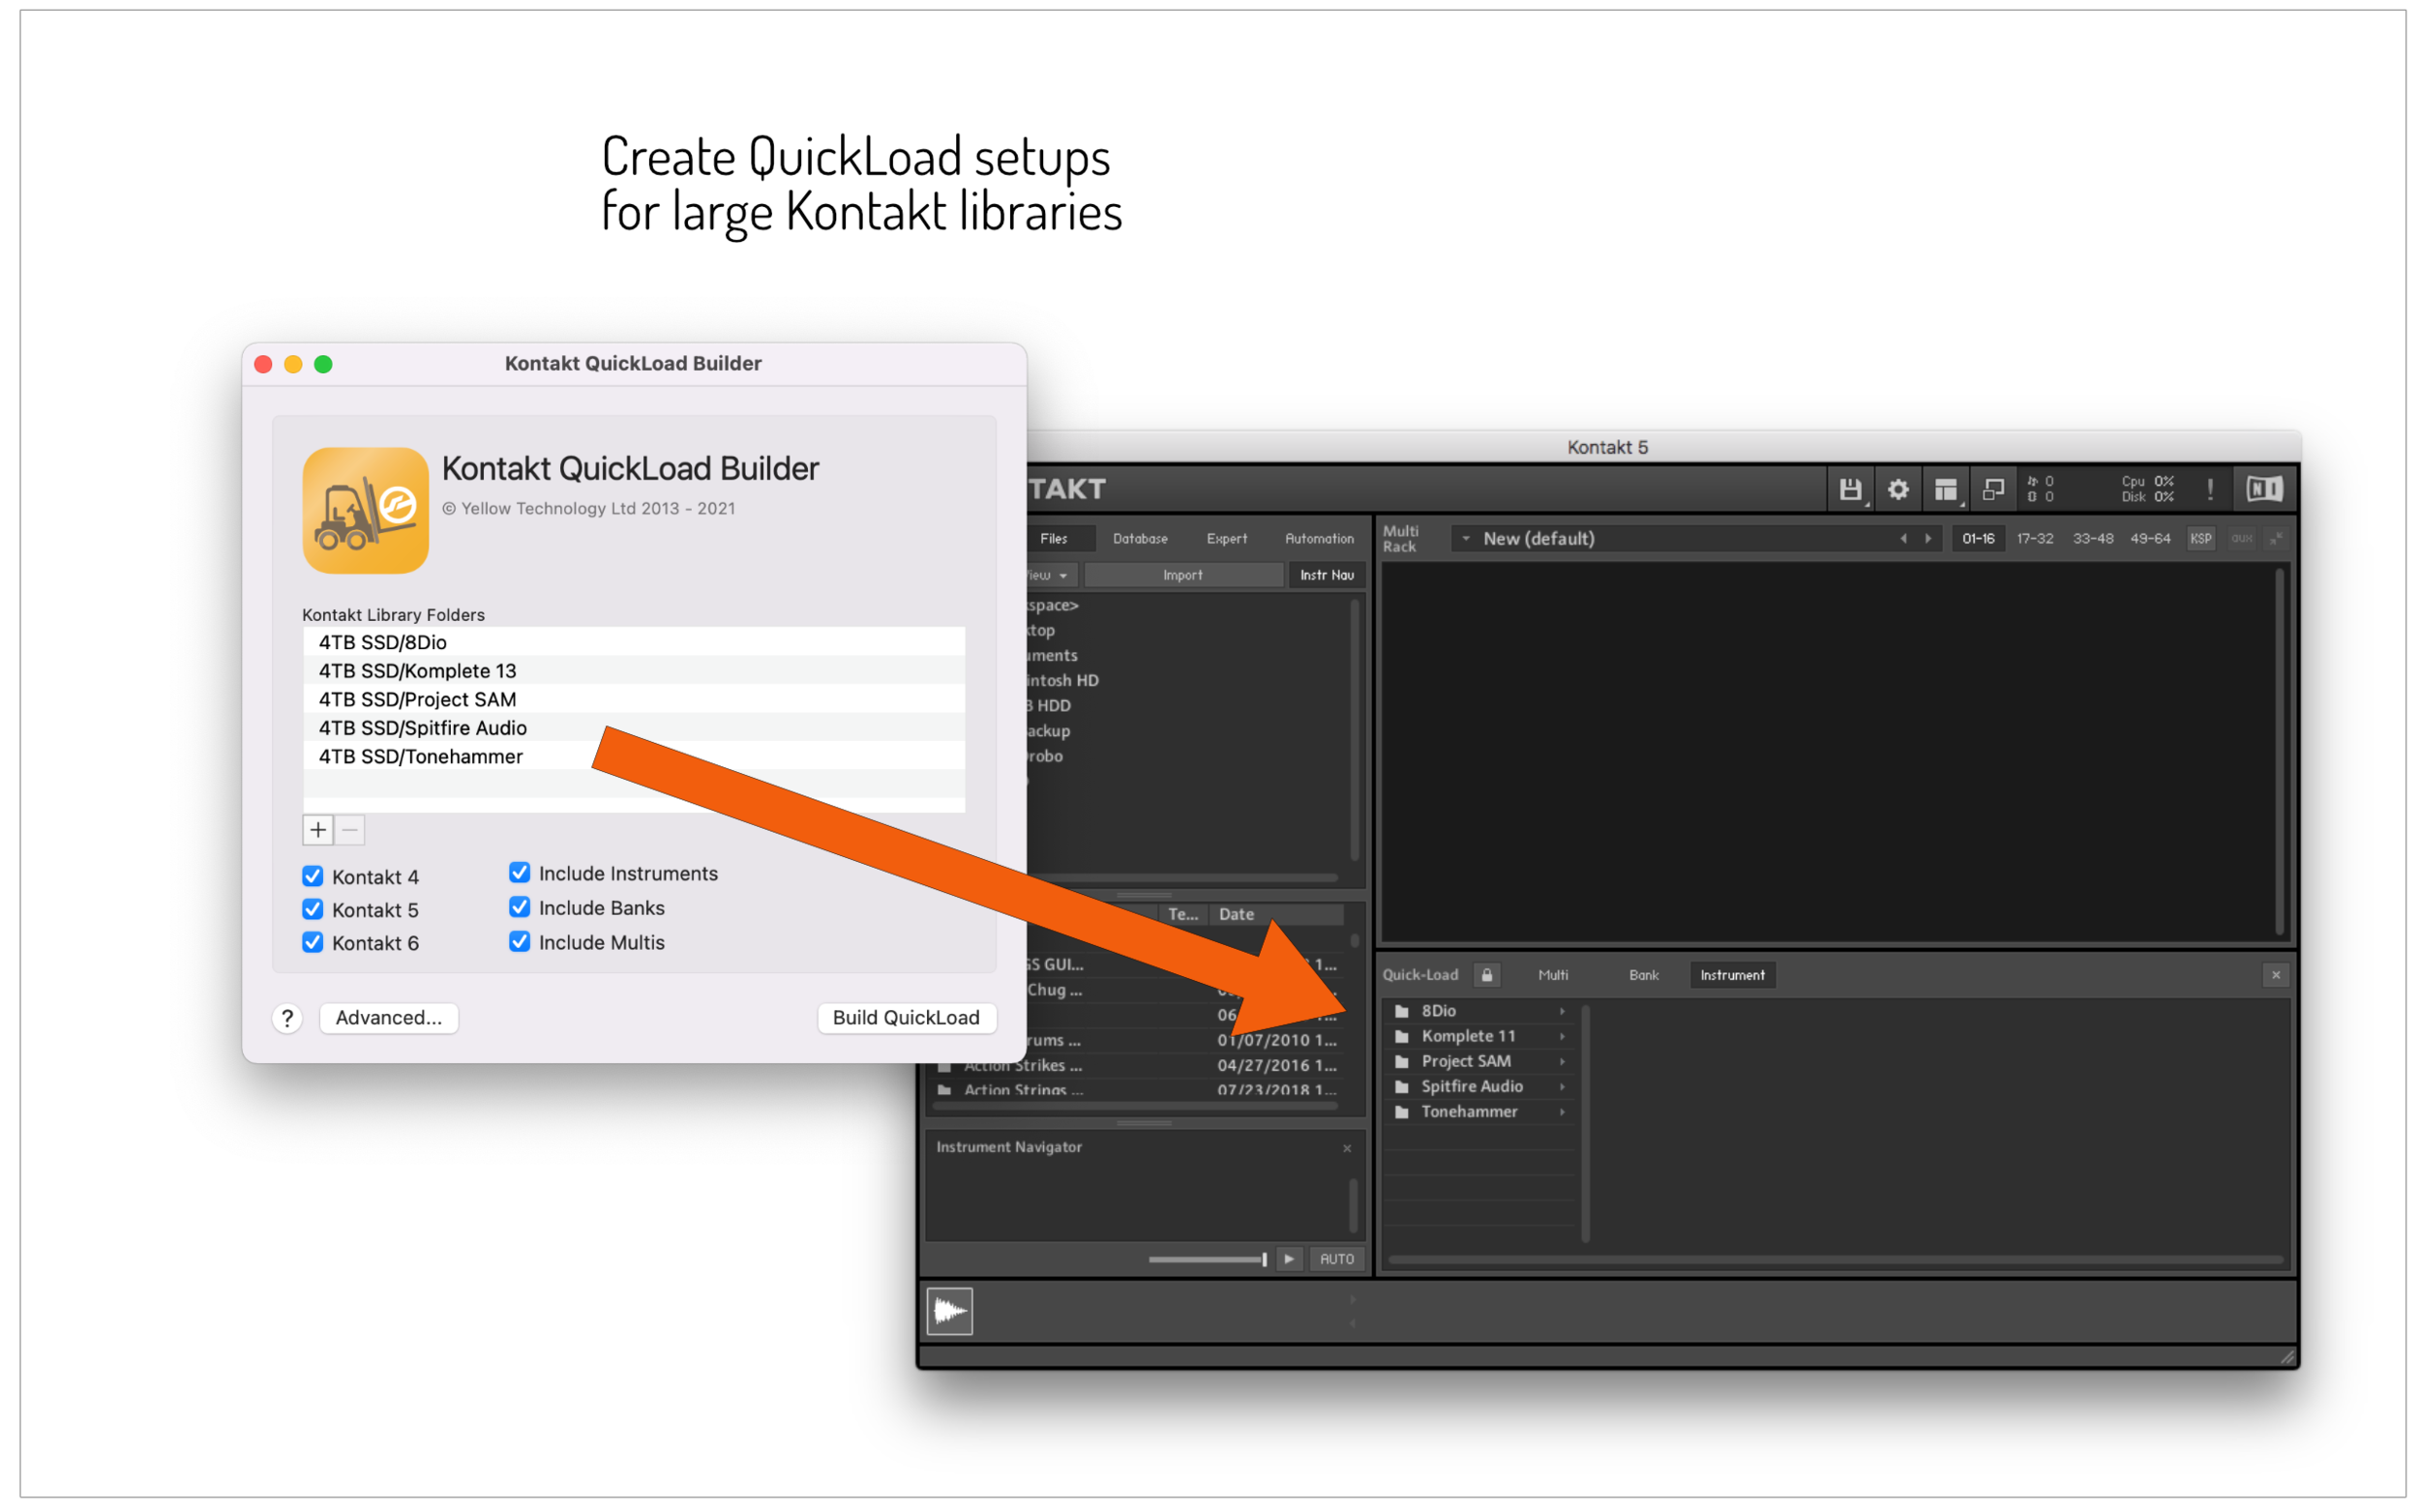Click the exclamation panic button in Kontakt
Viewport: 2419px width, 1512px height.
(x=2210, y=489)
